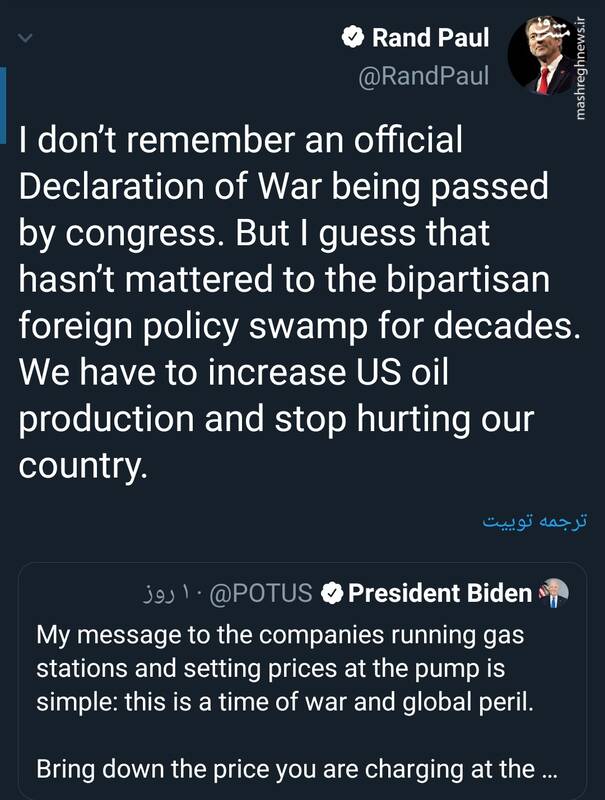The width and height of the screenshot is (605, 800).
Task: Click the quoted tweet's 10-day timestamp
Action: click(173, 594)
